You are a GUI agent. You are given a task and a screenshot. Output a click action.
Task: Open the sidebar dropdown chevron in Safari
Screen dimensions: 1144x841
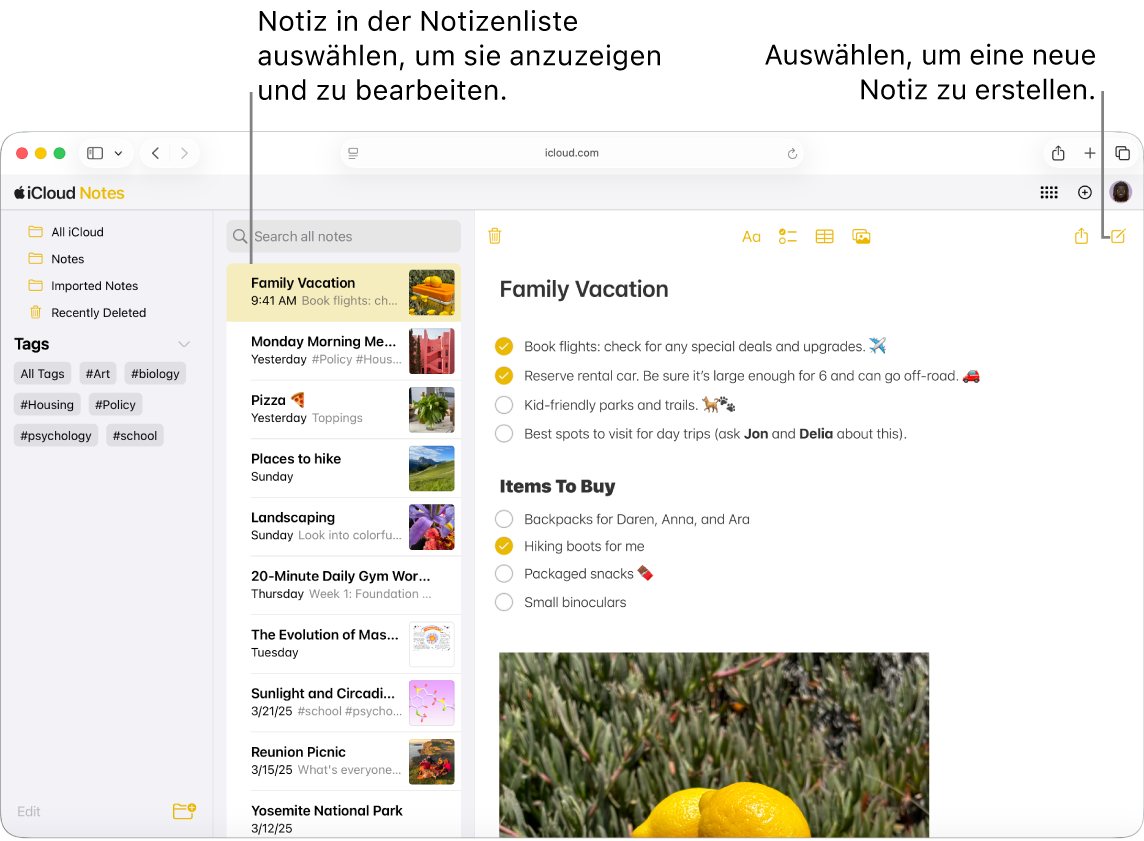tap(118, 153)
